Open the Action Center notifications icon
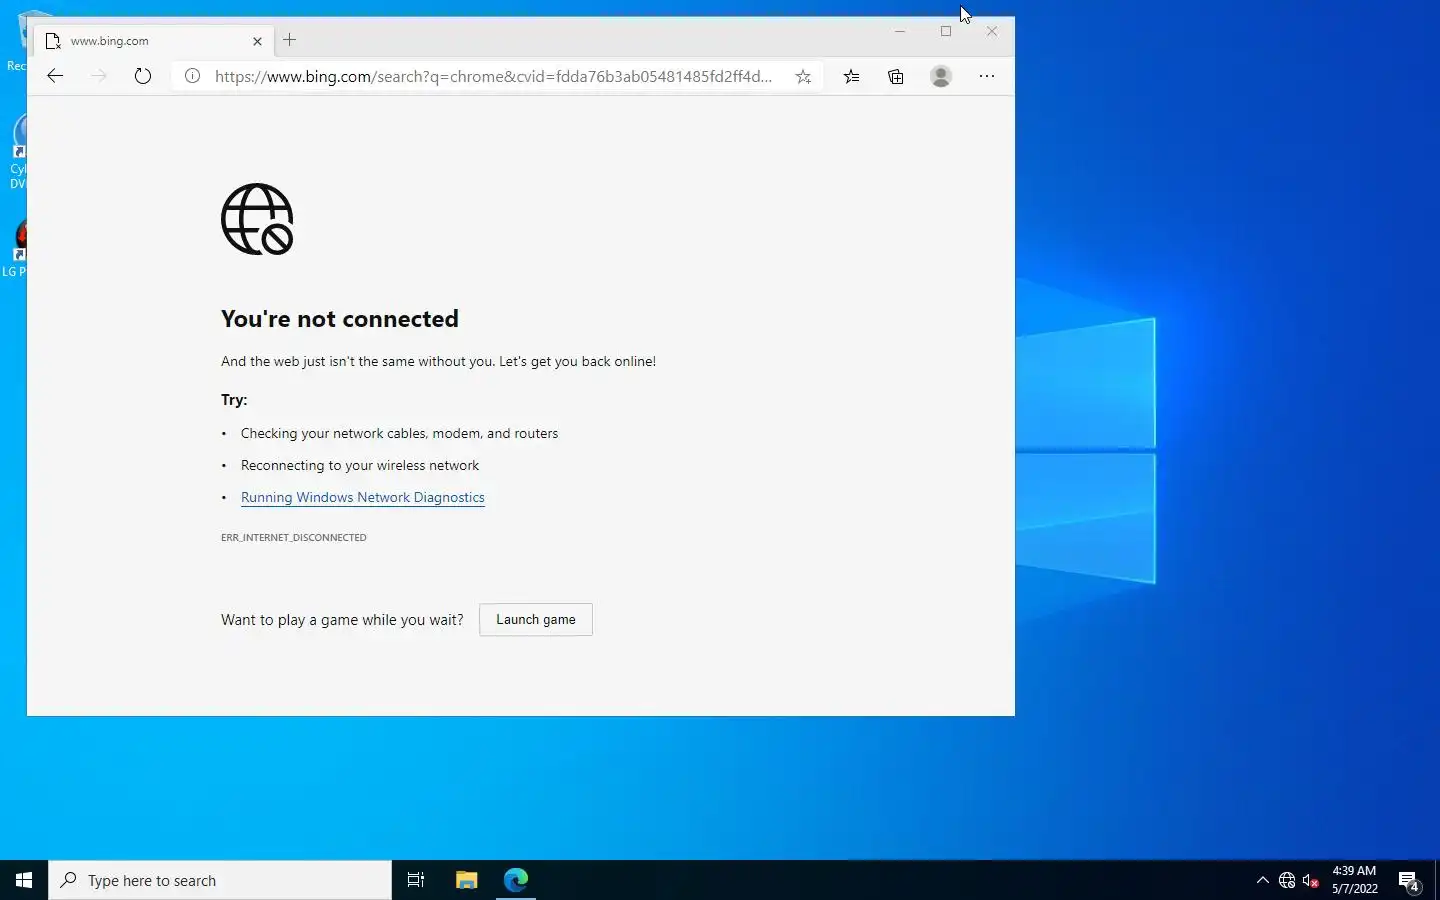The width and height of the screenshot is (1440, 900). pos(1409,881)
